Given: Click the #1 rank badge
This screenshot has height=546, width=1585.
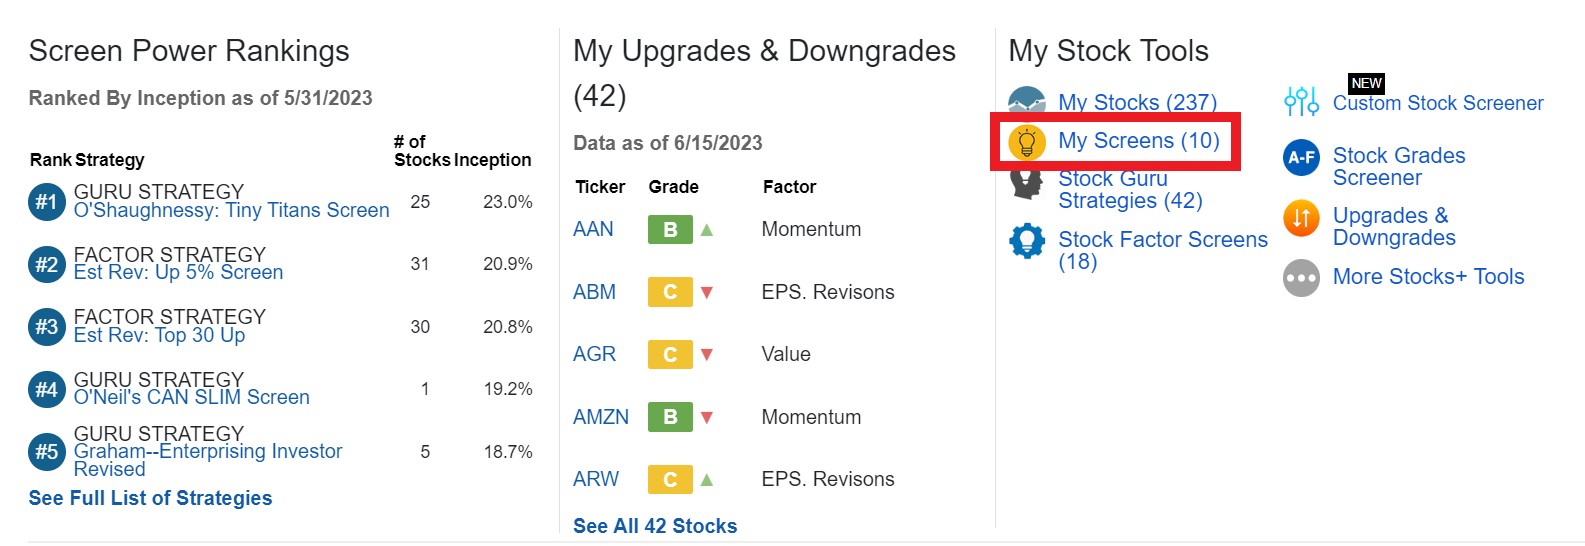Looking at the screenshot, I should [47, 202].
